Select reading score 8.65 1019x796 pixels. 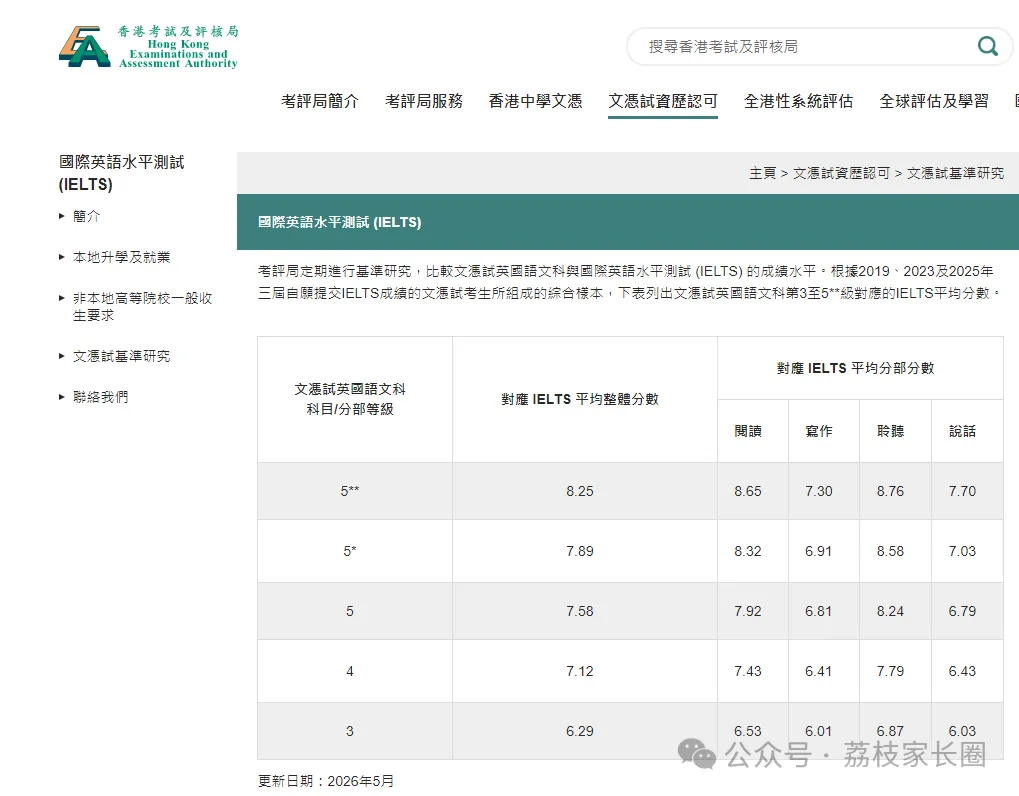coord(748,491)
